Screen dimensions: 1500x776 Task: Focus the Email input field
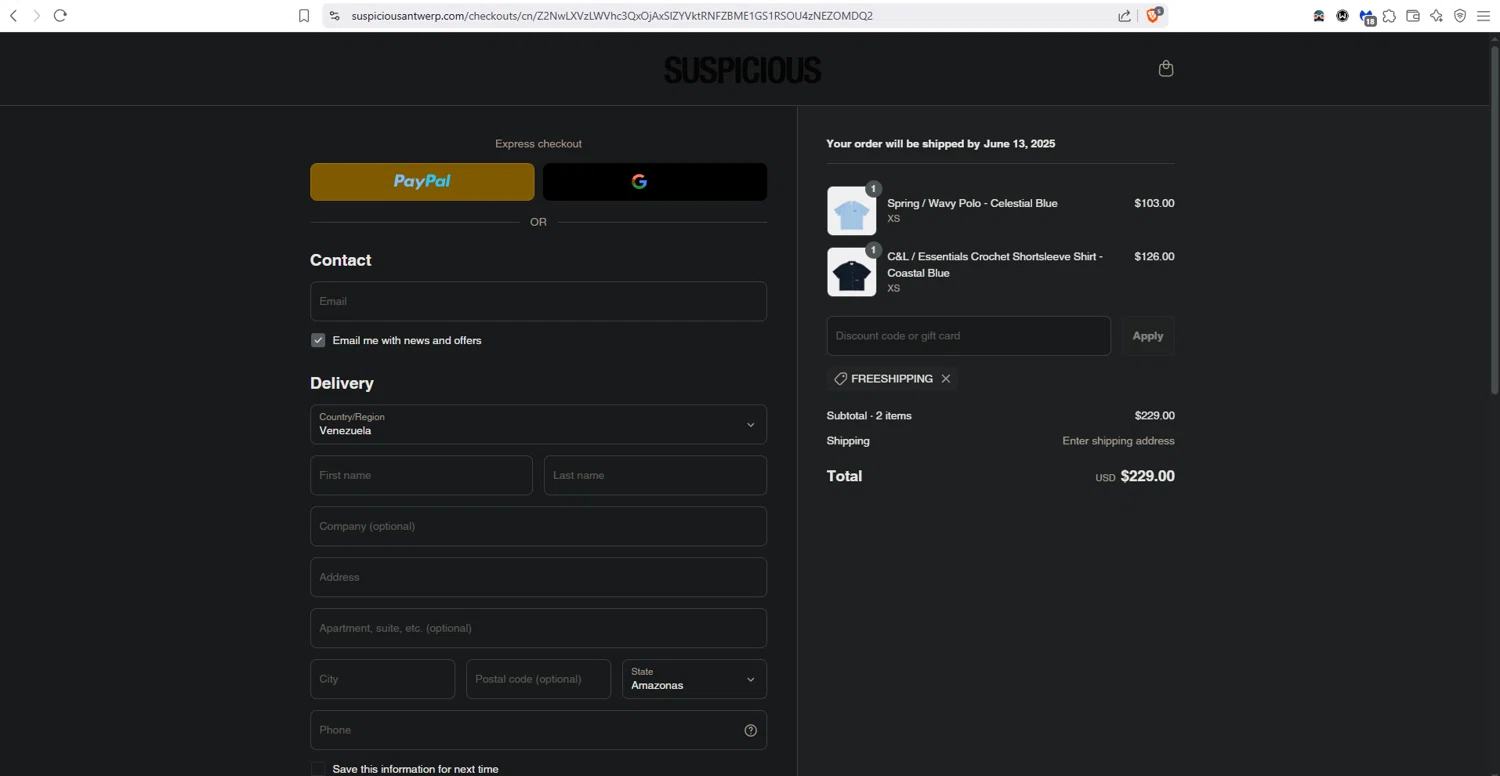coord(538,301)
